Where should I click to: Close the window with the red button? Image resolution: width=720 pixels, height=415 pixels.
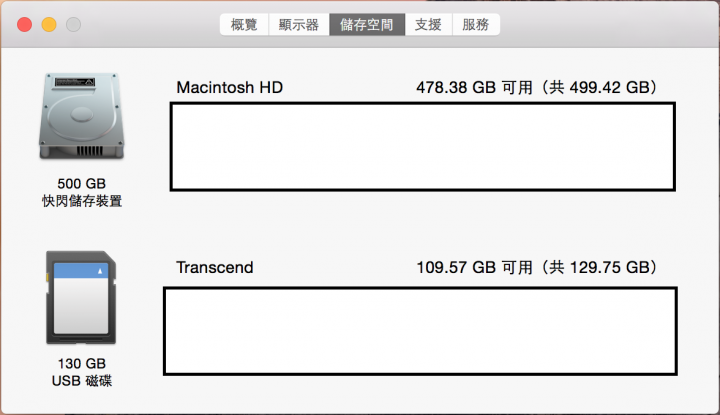25,24
